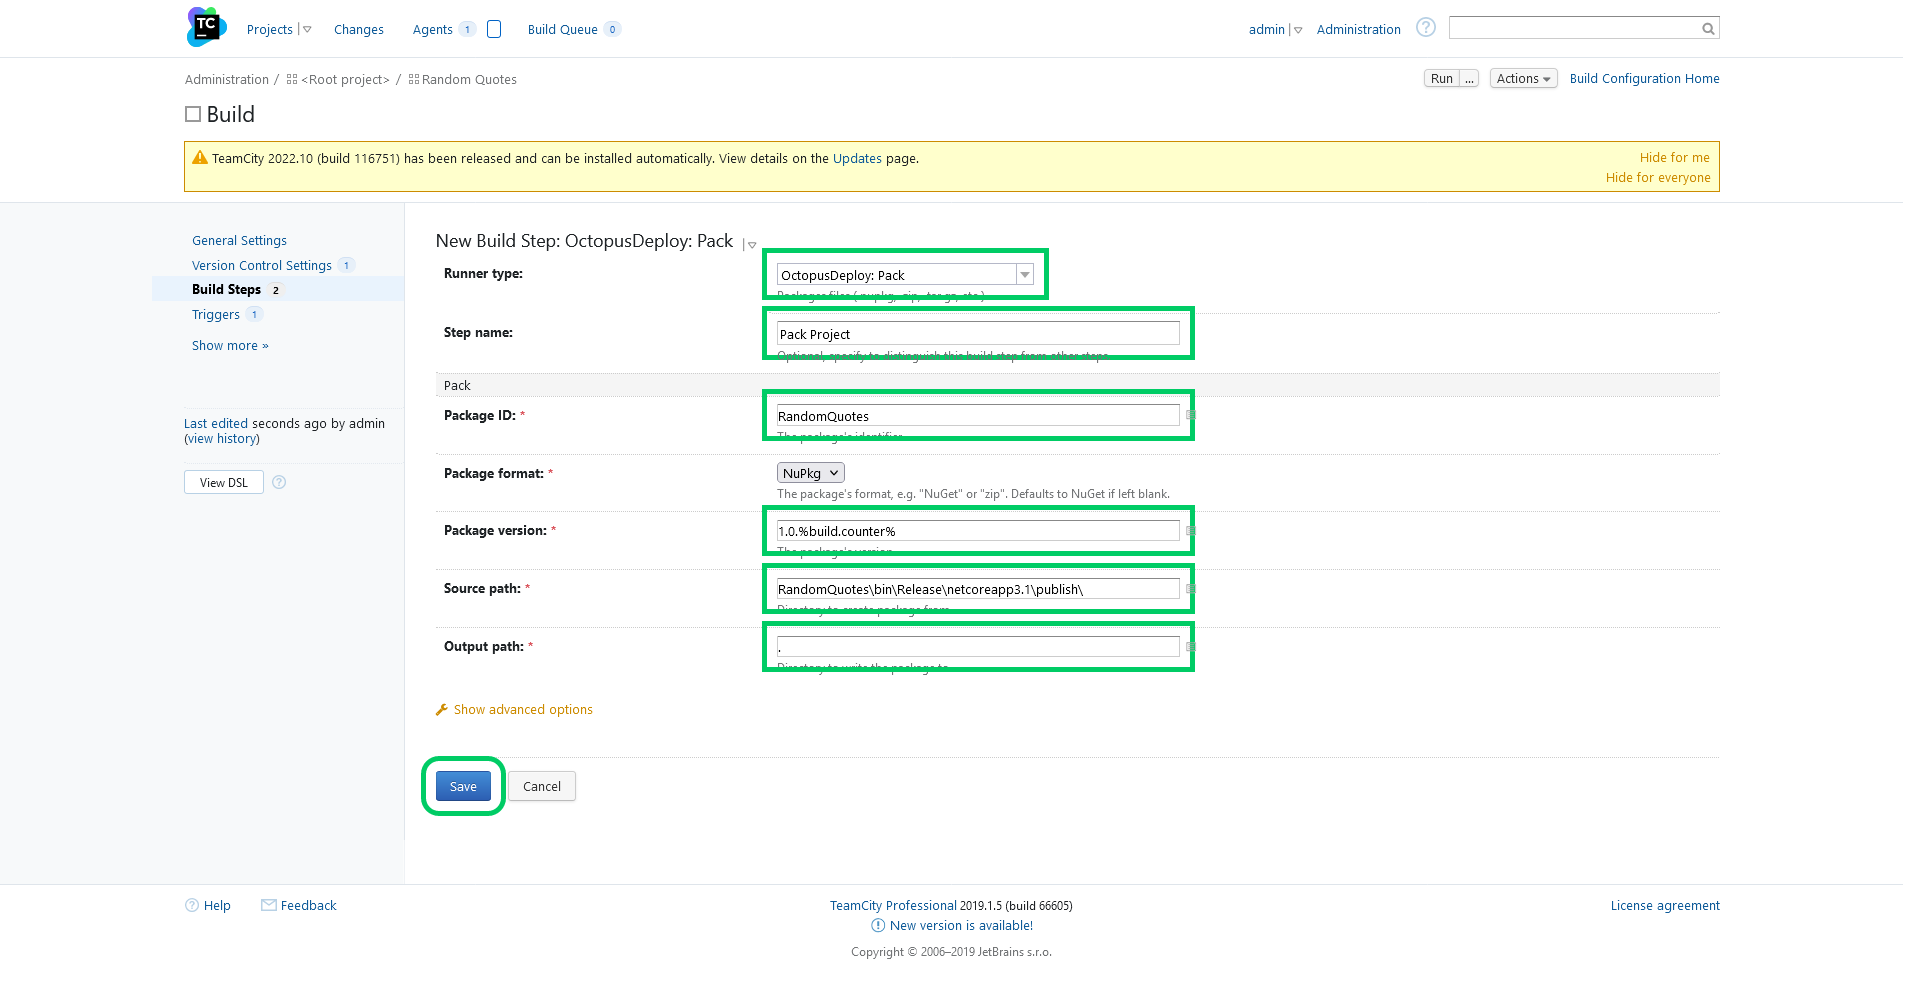Click the Help icon in the footer

(192, 905)
